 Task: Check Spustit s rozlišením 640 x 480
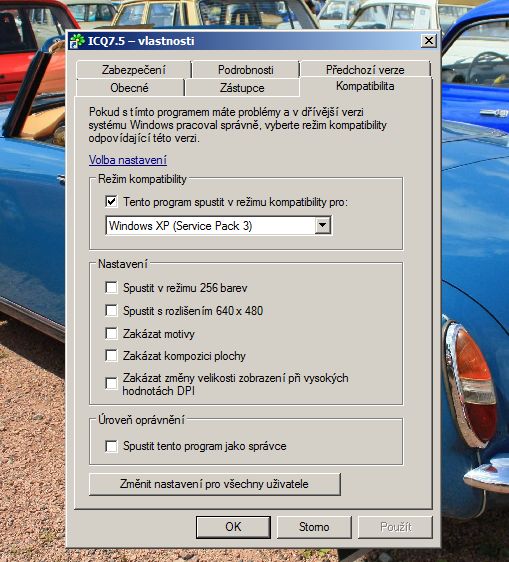tap(111, 310)
